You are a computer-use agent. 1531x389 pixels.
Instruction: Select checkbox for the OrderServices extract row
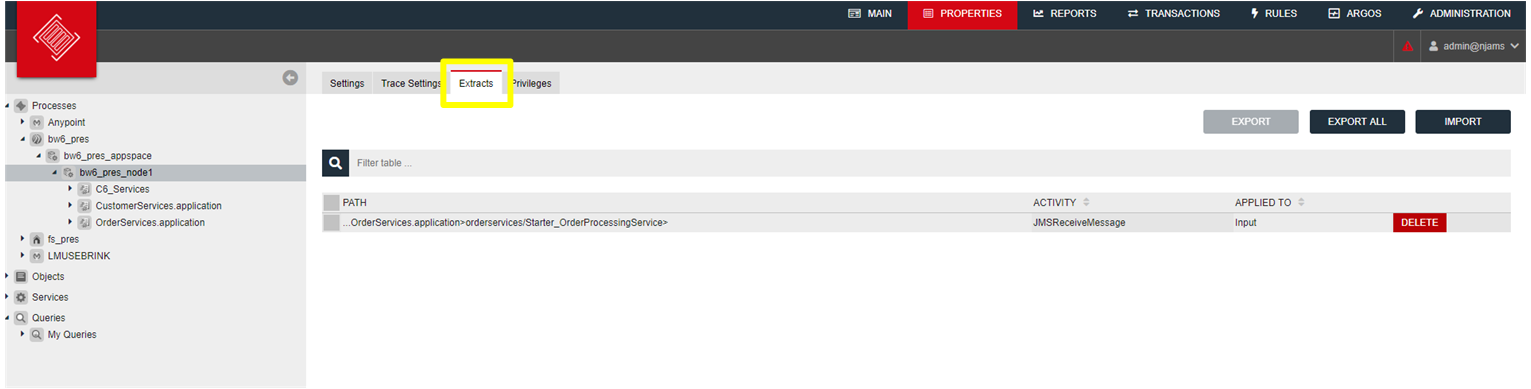(331, 223)
